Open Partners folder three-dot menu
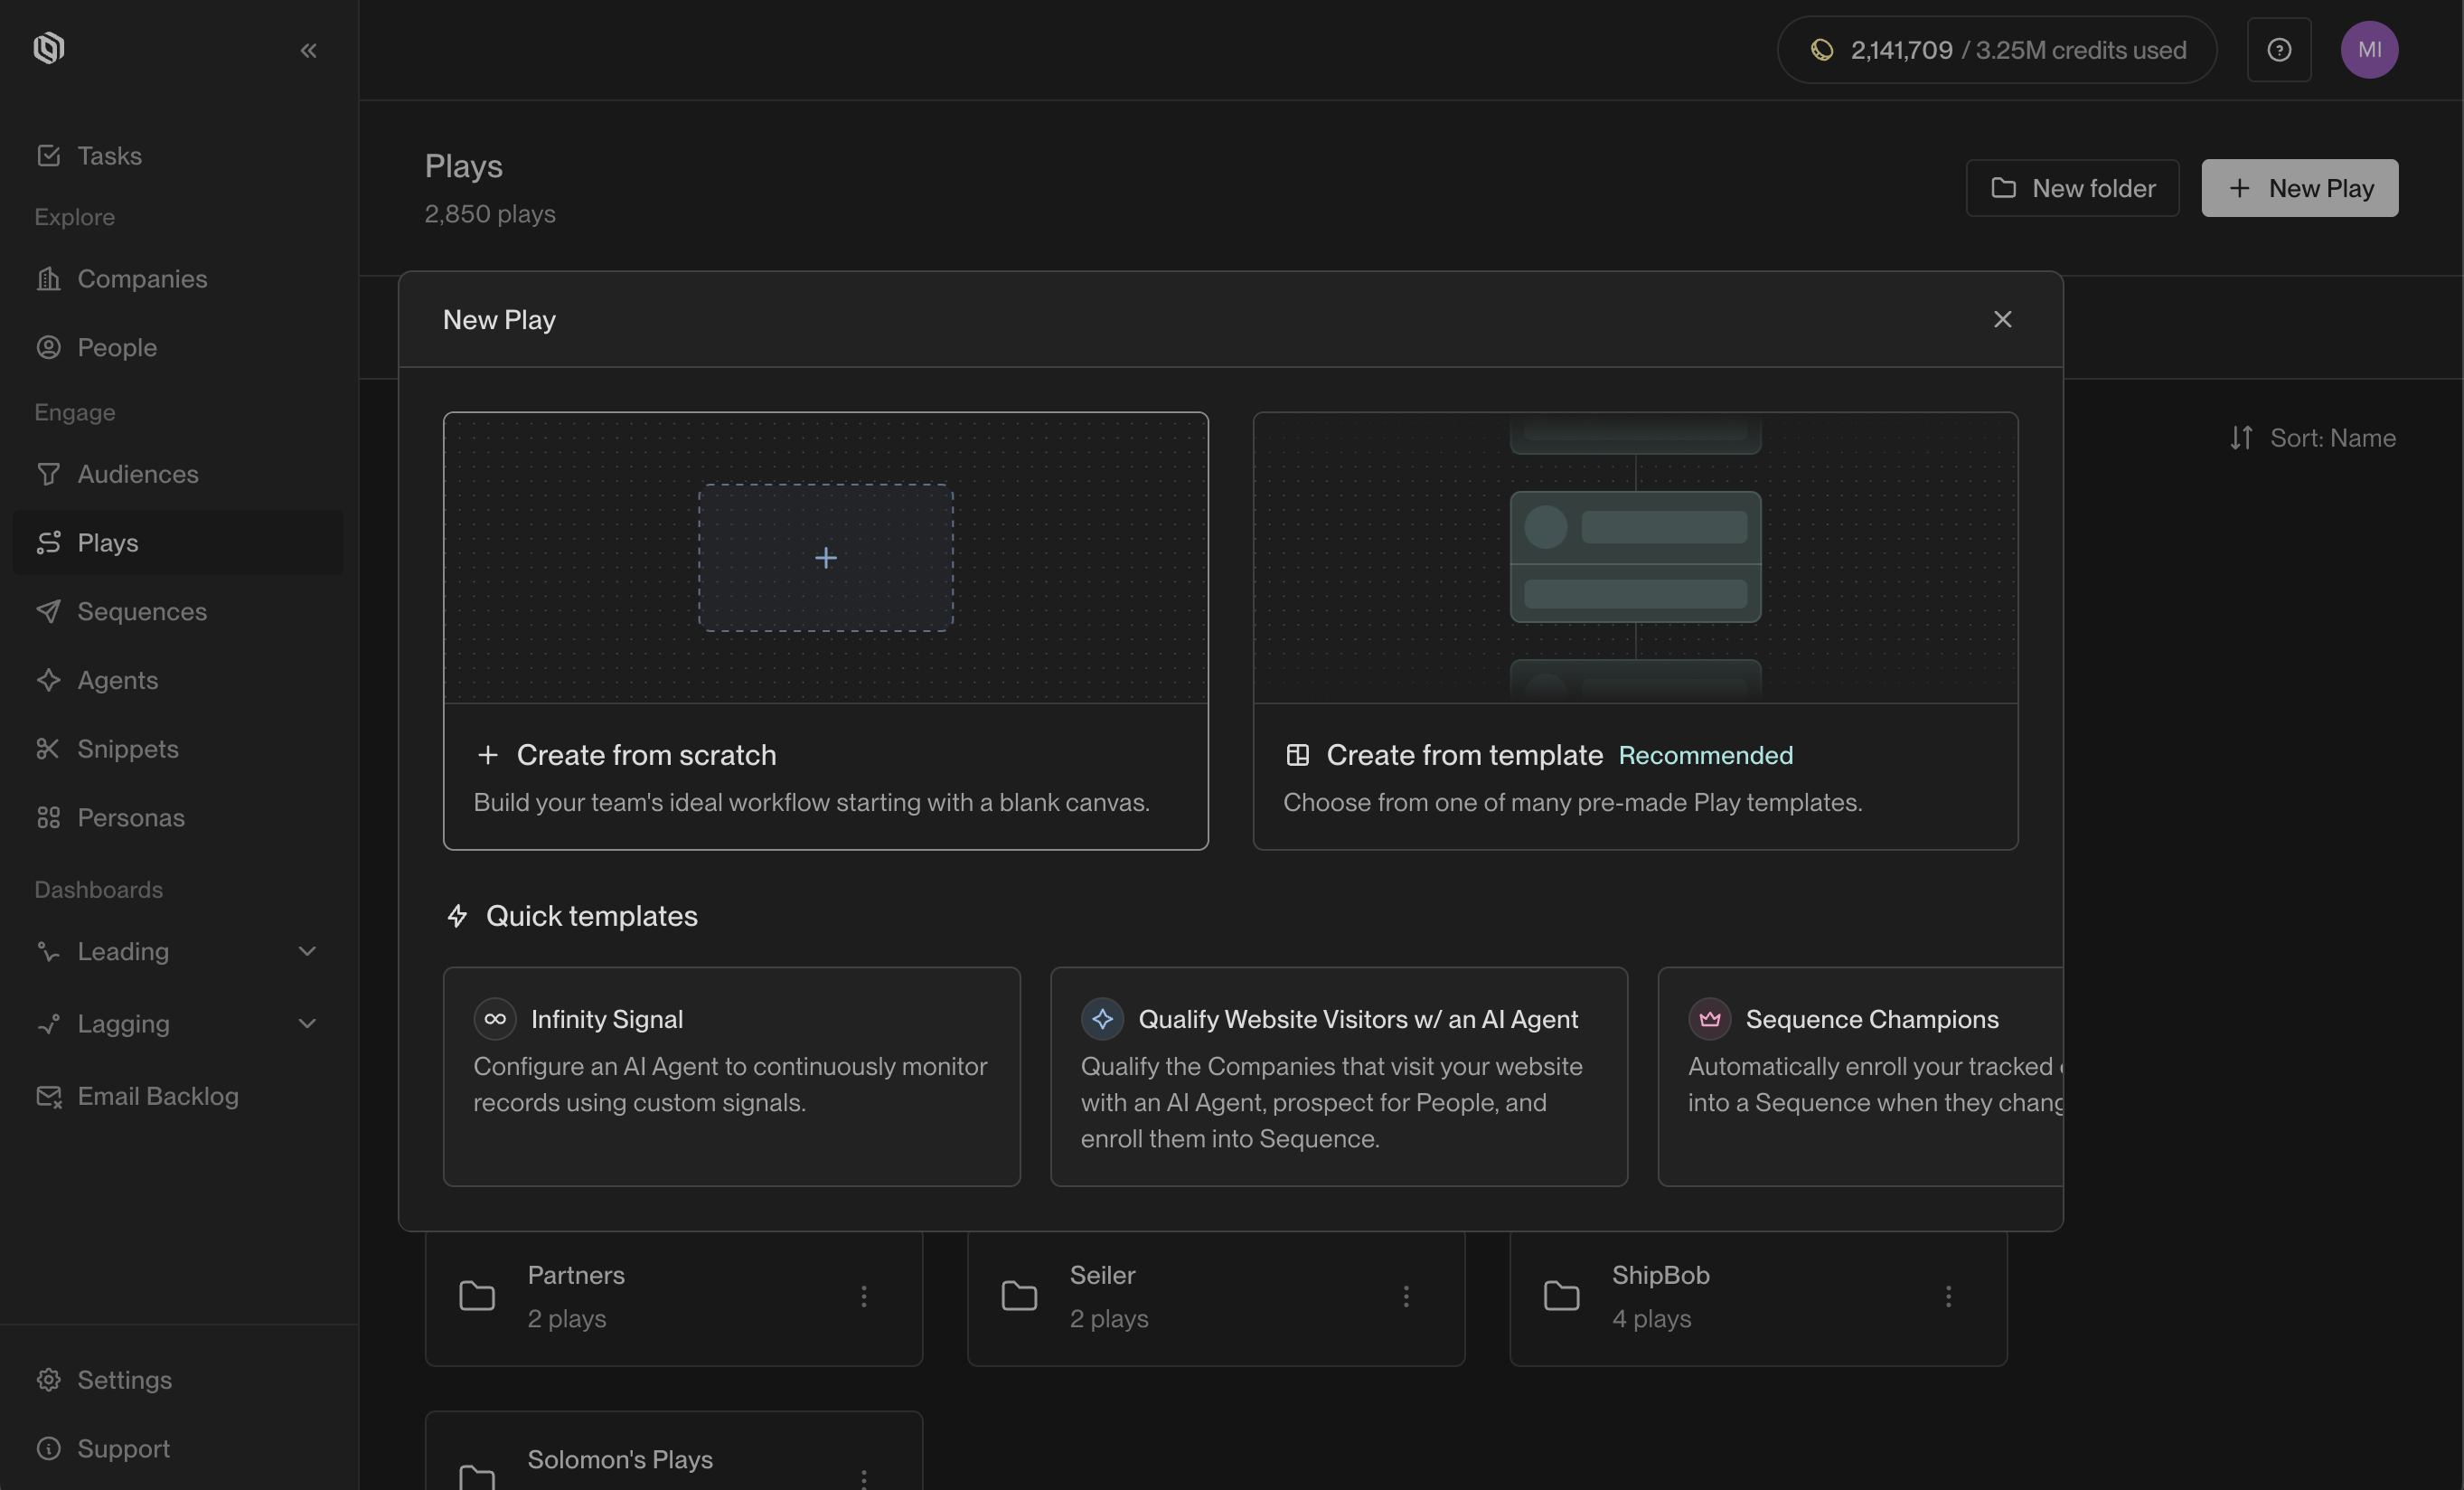The width and height of the screenshot is (2464, 1490). (x=864, y=1296)
